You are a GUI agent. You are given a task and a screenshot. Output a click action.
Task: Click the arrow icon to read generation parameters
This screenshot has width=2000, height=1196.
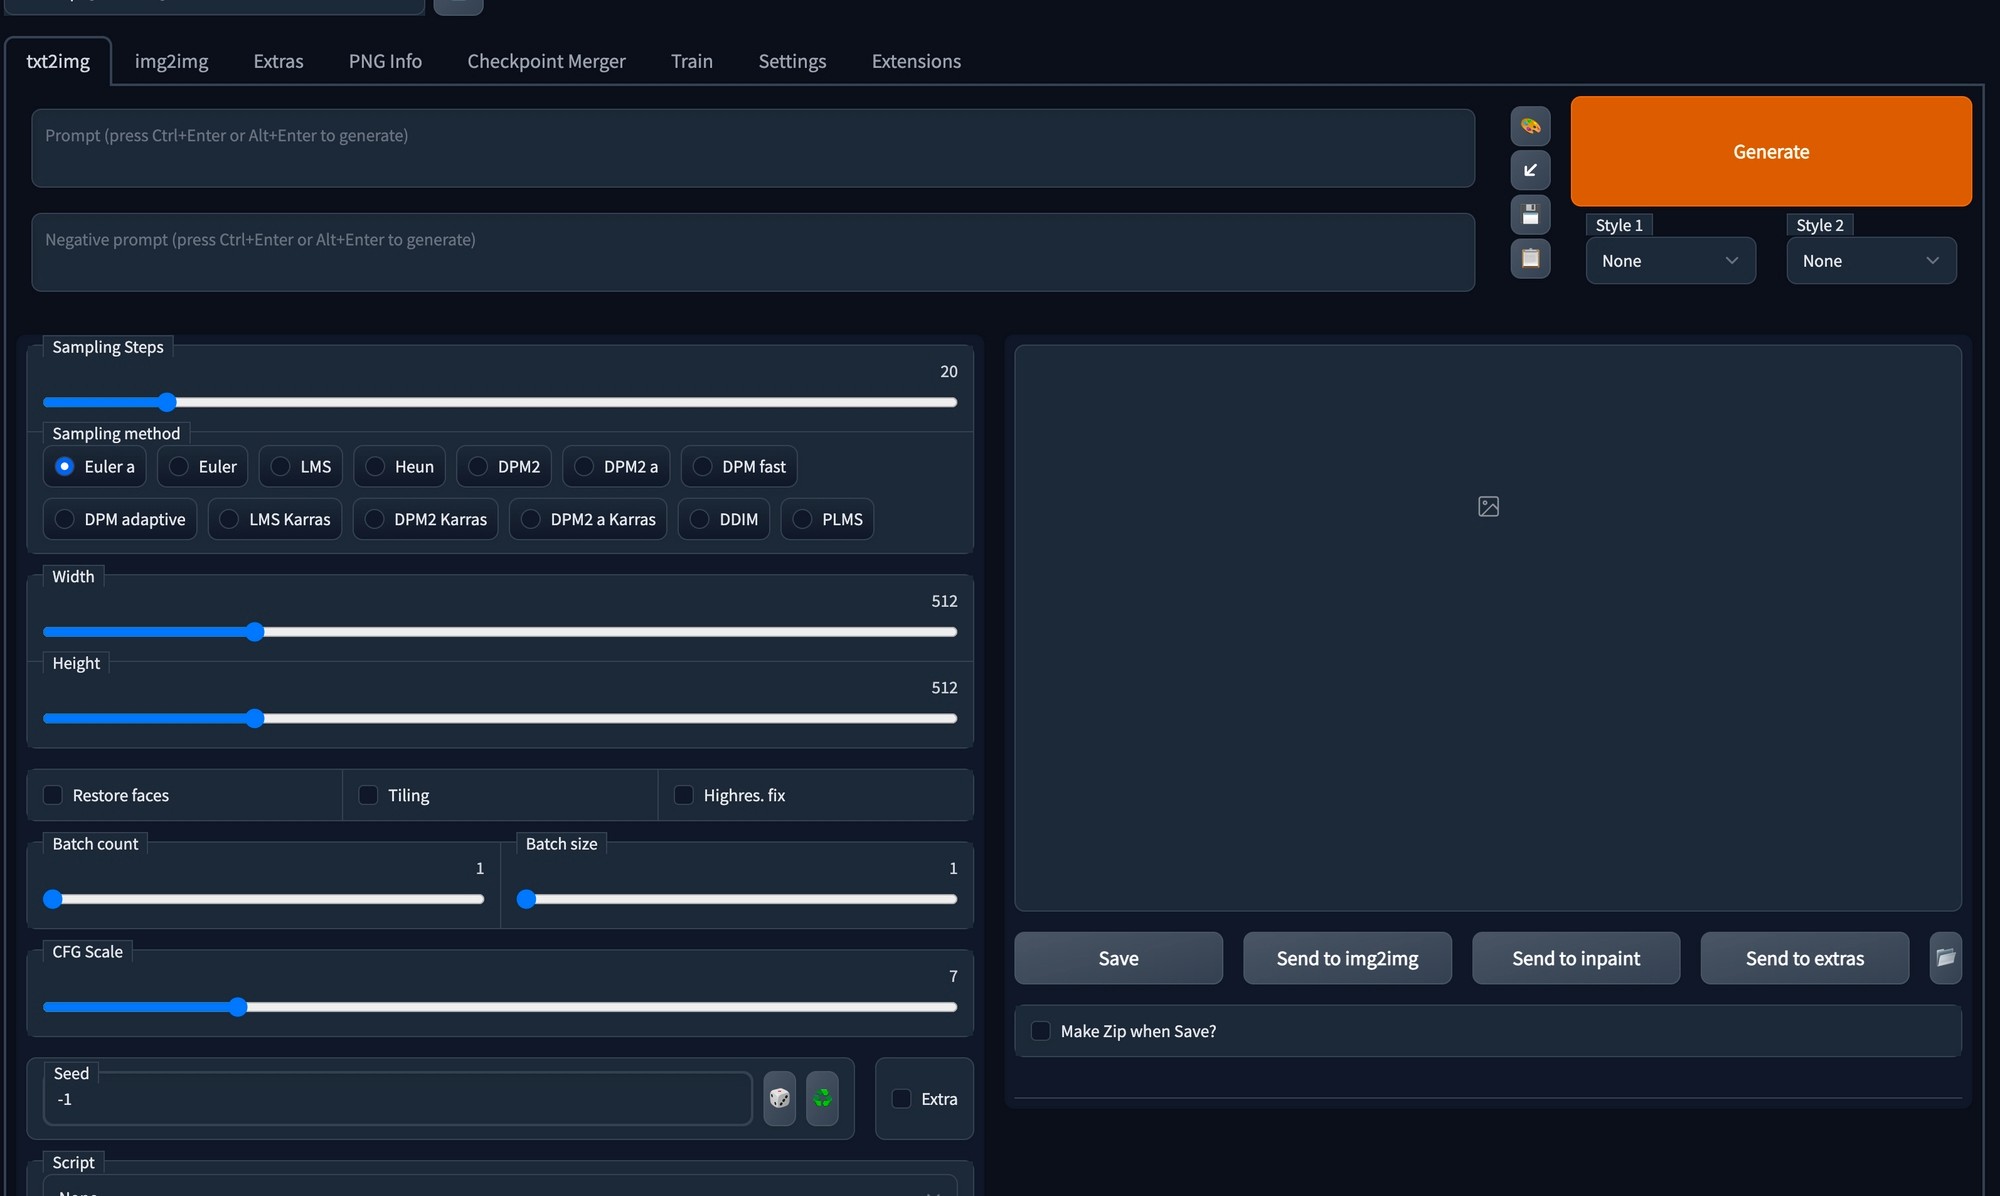pyautogui.click(x=1530, y=170)
